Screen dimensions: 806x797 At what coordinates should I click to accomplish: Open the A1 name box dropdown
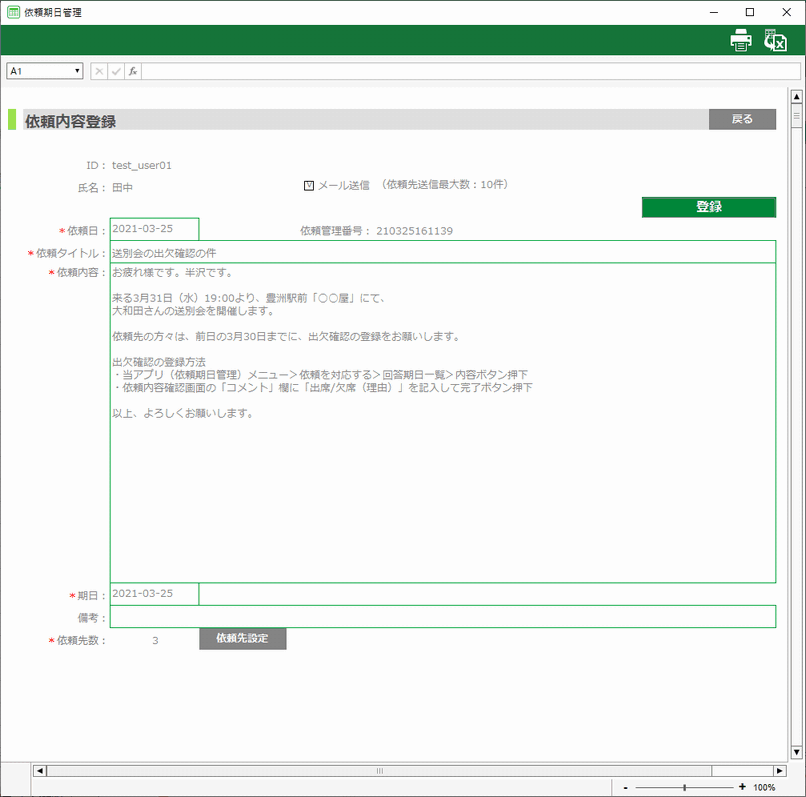click(77, 71)
